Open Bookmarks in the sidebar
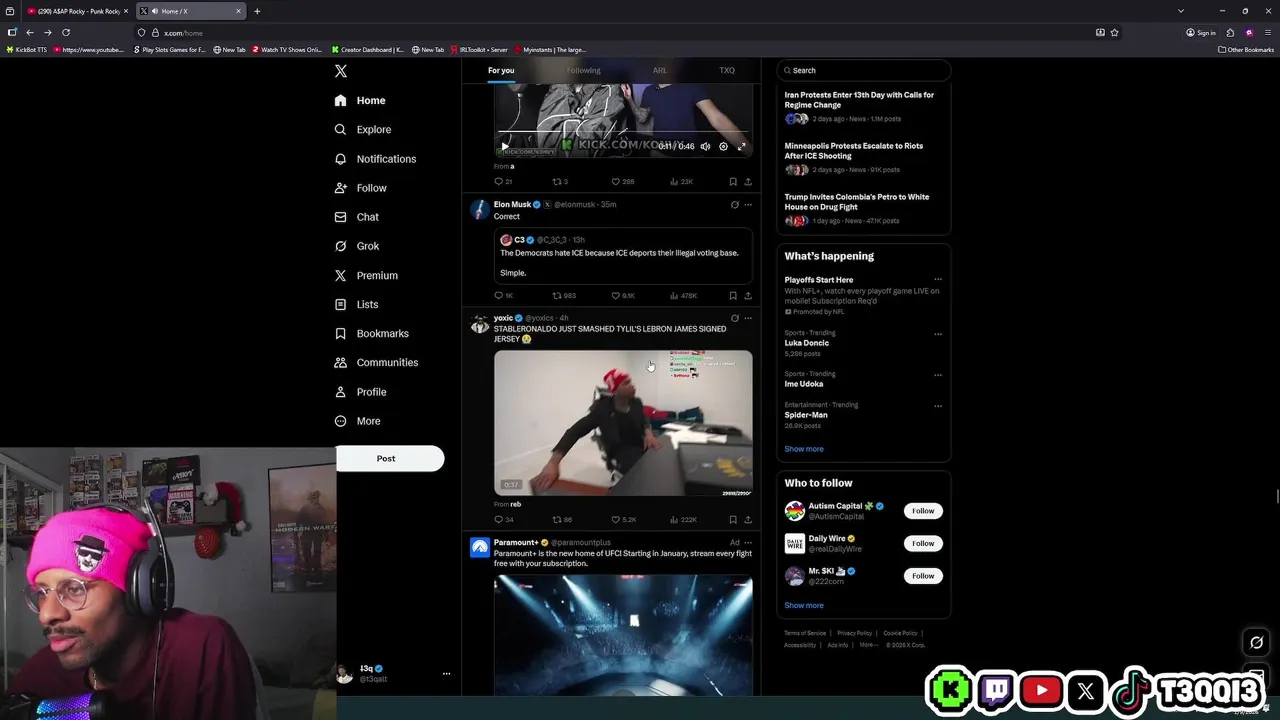1280x720 pixels. (371, 333)
